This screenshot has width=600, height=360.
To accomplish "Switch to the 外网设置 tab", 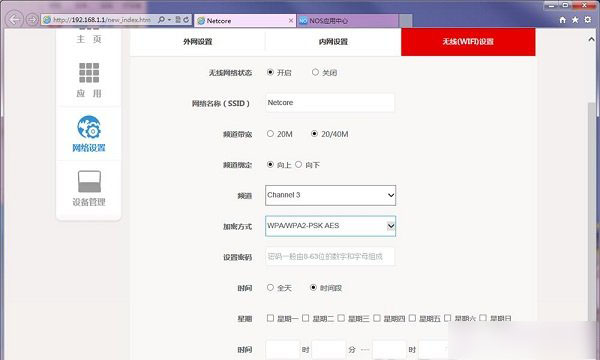I will (197, 41).
